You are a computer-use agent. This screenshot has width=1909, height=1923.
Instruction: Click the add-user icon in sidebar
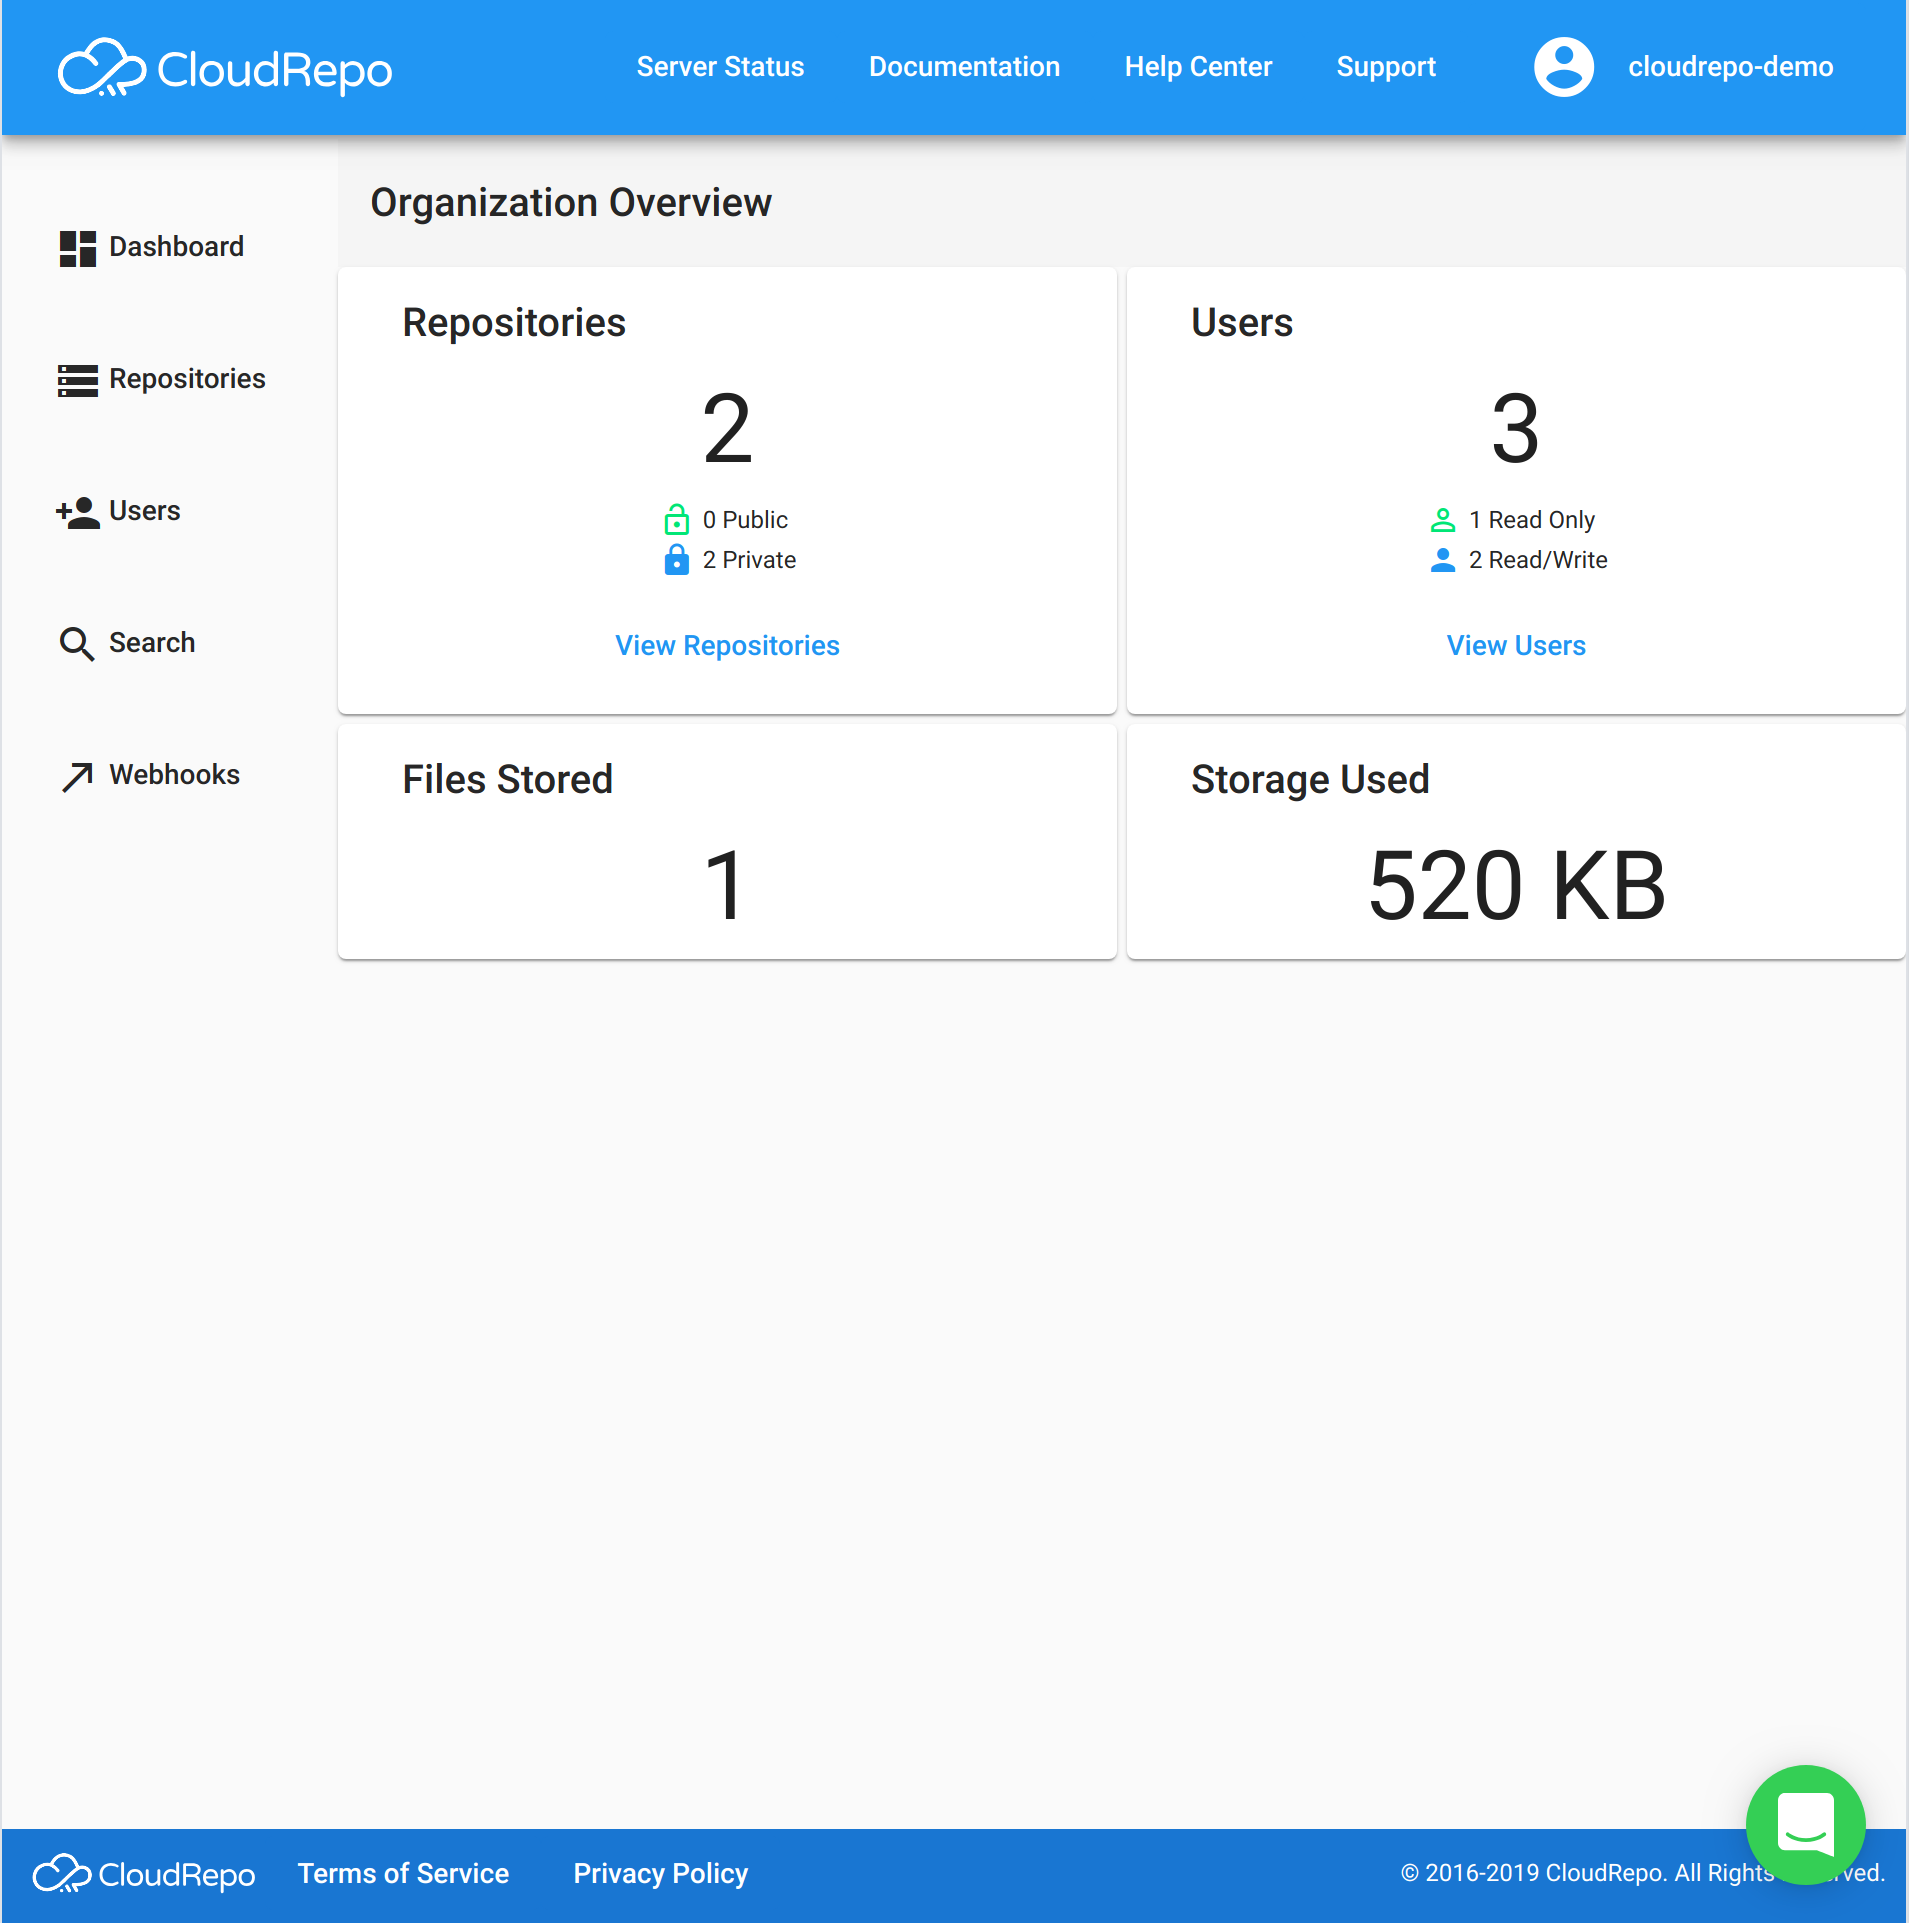[77, 512]
